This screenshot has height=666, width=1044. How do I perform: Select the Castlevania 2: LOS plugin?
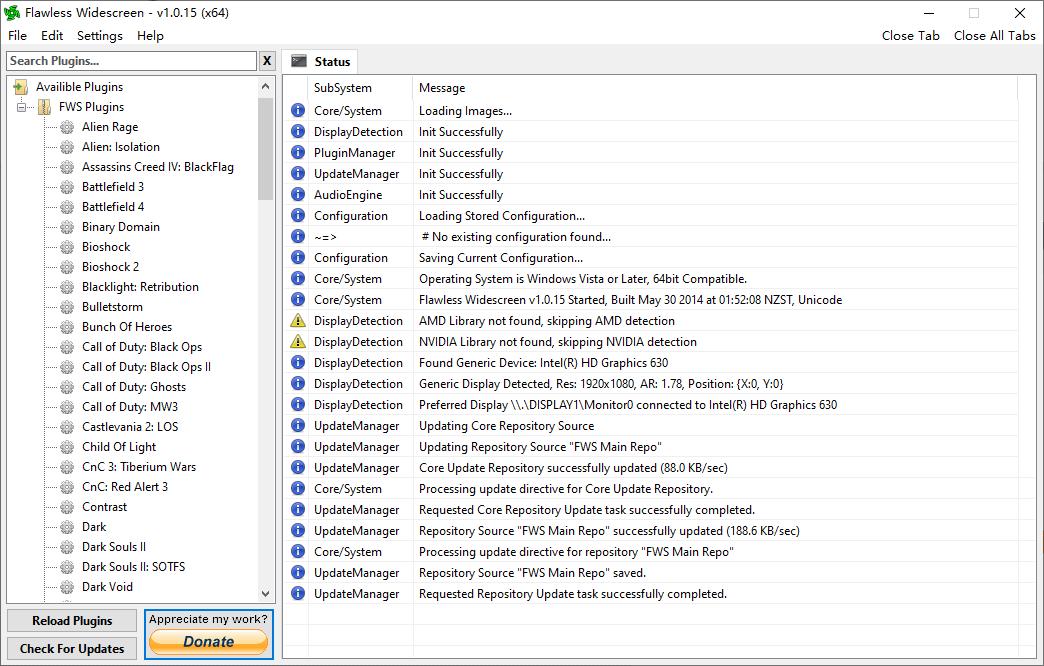[x=130, y=427]
